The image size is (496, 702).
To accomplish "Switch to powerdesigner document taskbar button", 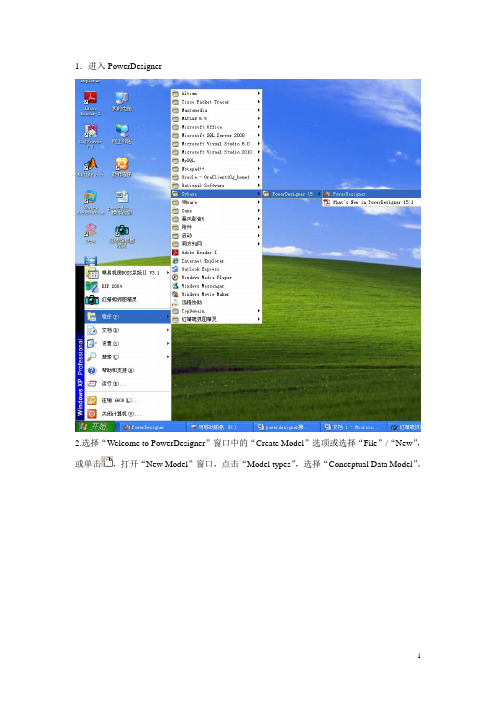I will pyautogui.click(x=286, y=427).
